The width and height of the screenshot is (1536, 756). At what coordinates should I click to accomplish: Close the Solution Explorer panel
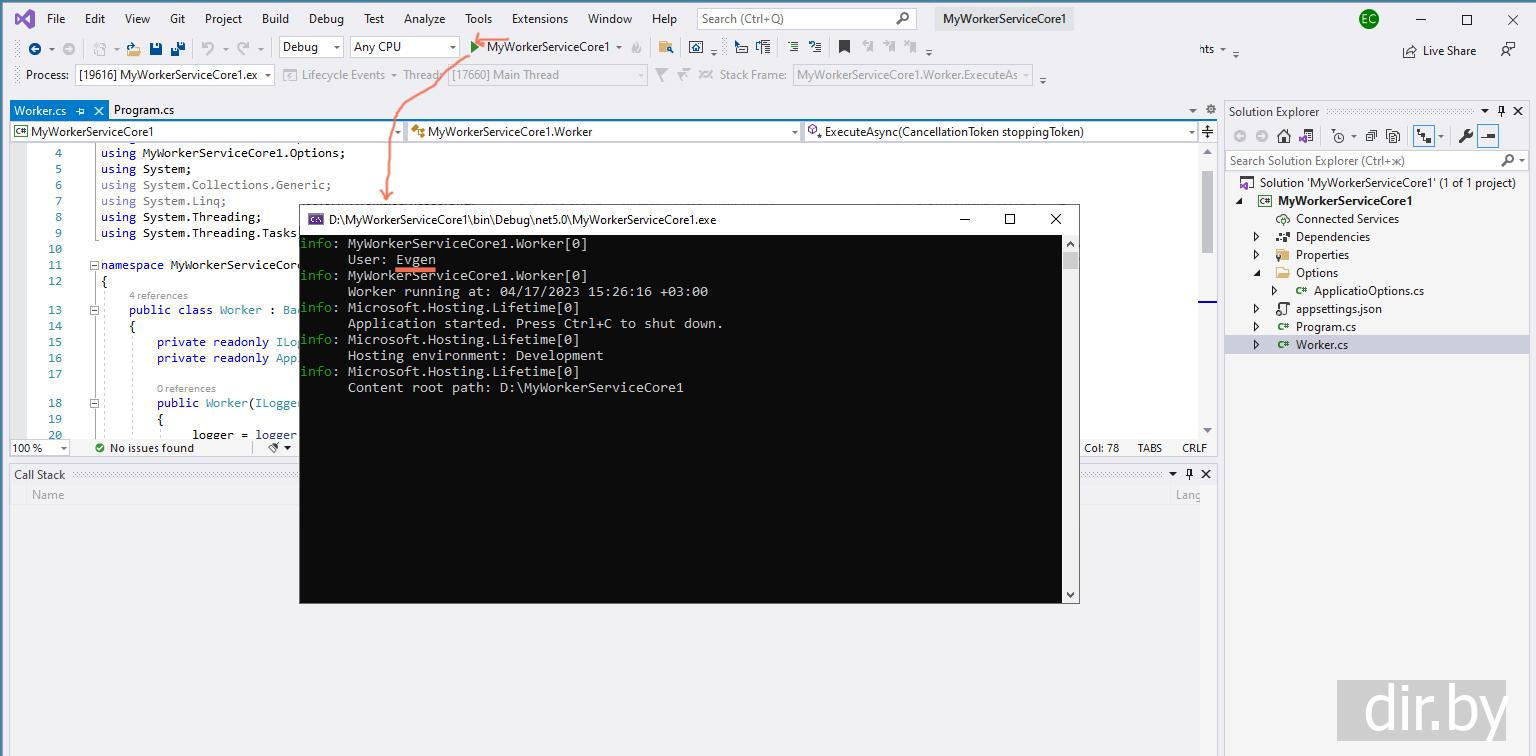(1518, 111)
